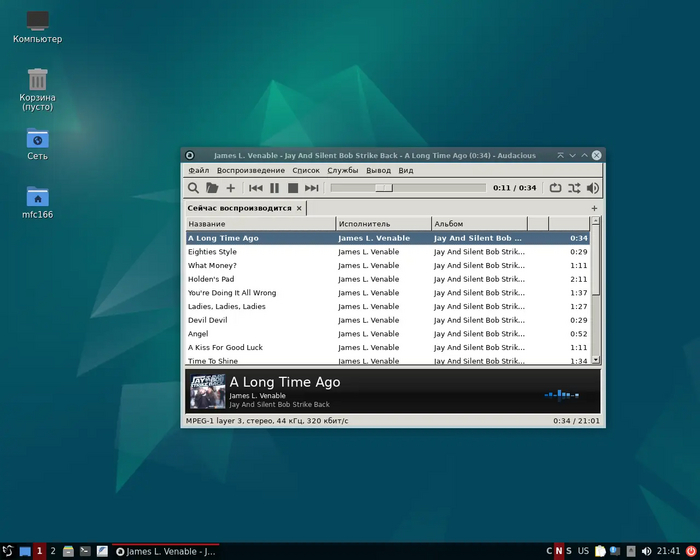This screenshot has height=560, width=700.
Task: Skip to next track
Action: tap(312, 188)
